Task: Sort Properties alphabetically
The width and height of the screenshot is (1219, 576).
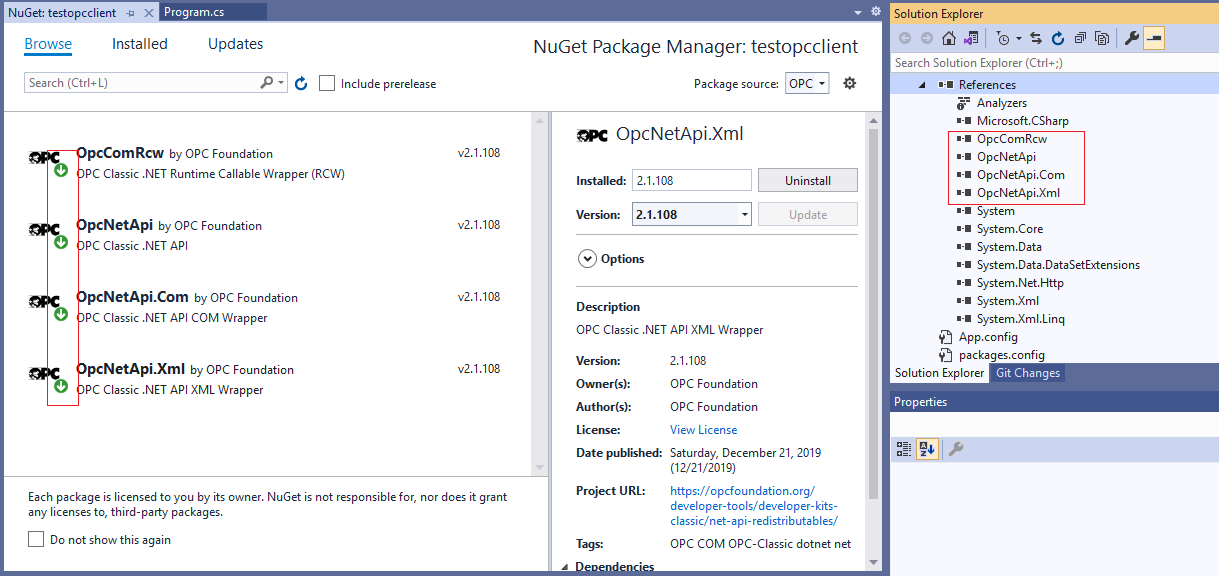Action: coord(925,448)
